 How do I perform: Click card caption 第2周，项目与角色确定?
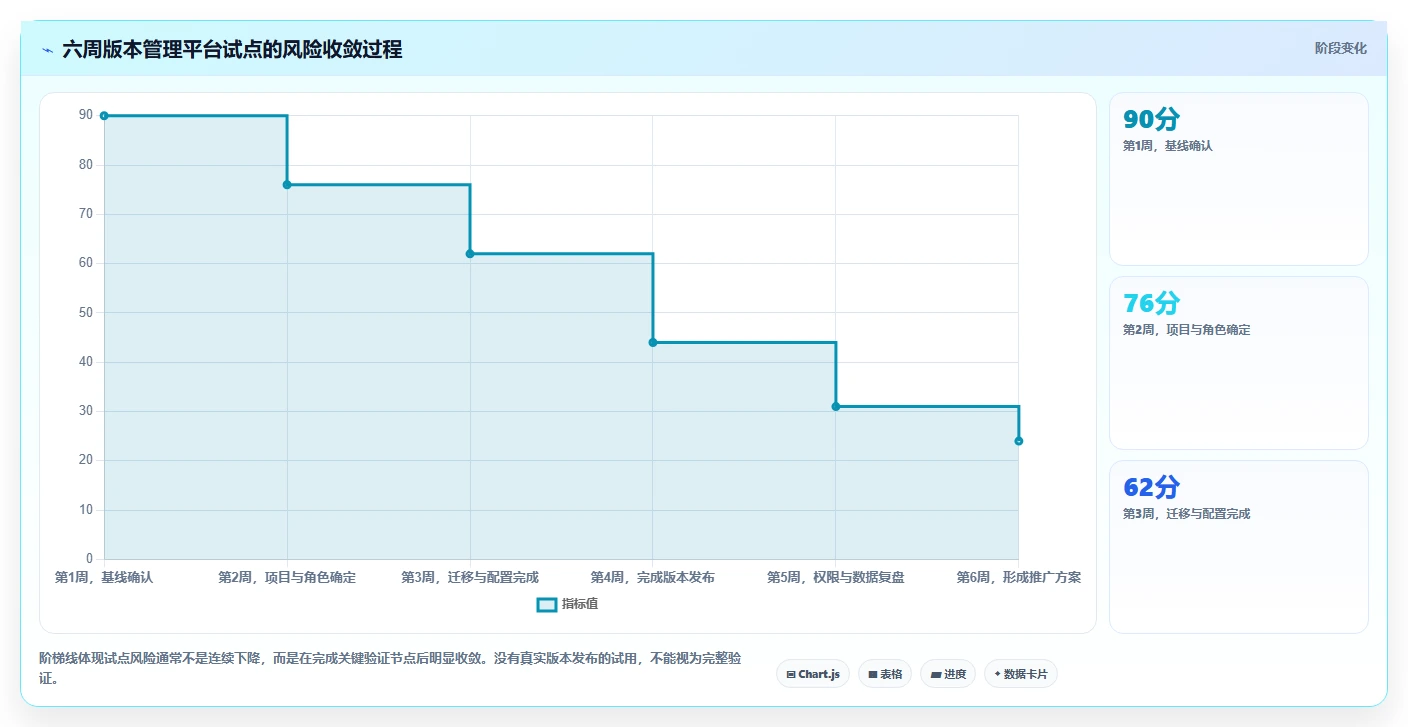1187,330
